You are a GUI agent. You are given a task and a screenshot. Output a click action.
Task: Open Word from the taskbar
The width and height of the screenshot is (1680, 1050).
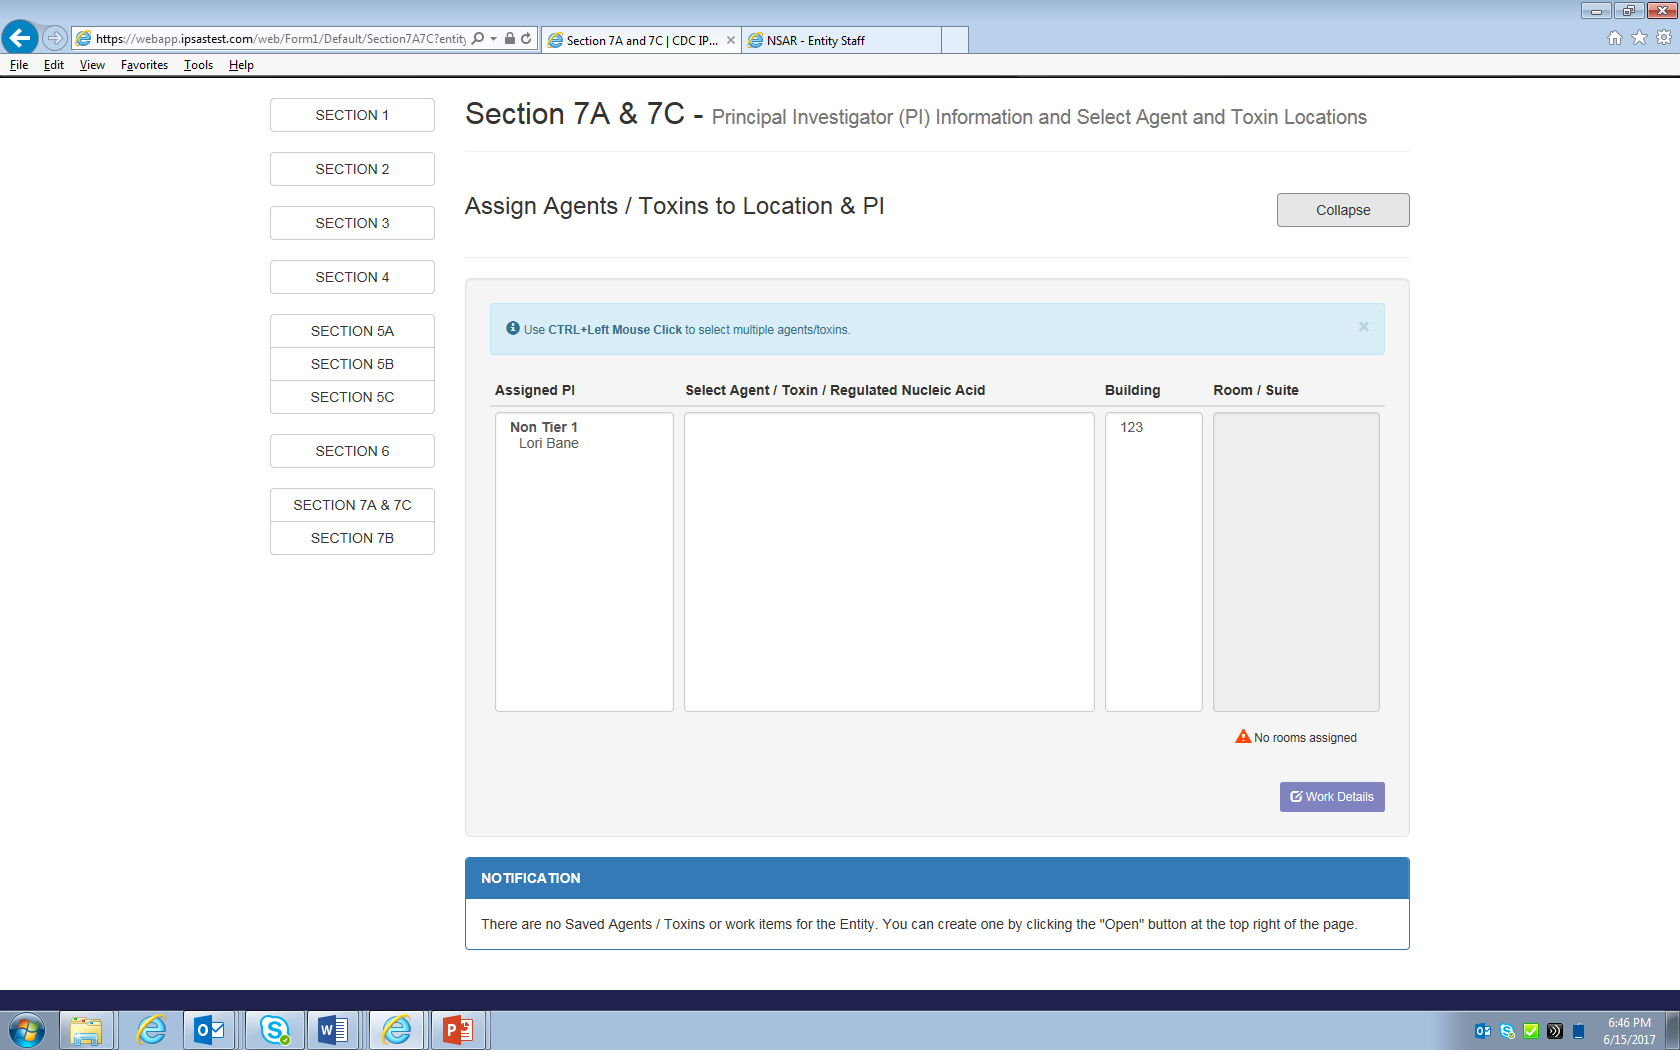point(333,1030)
